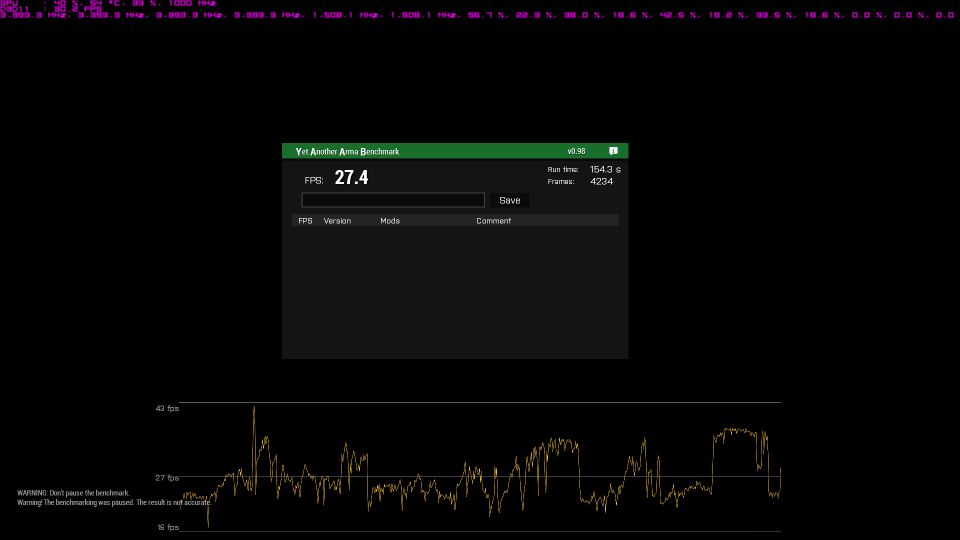Click the 27 fps graph axis label
Image resolution: width=960 pixels, height=540 pixels.
point(167,478)
